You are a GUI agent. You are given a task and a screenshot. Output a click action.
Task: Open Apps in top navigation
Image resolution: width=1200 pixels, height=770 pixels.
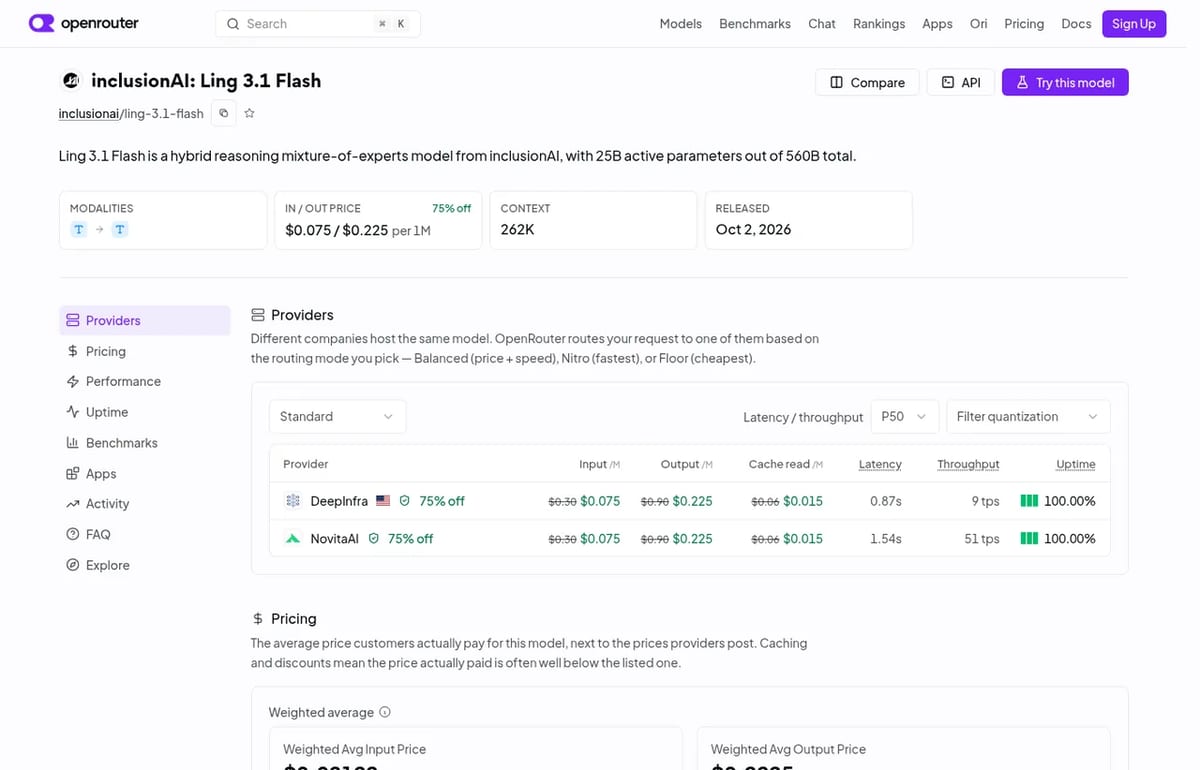click(937, 24)
